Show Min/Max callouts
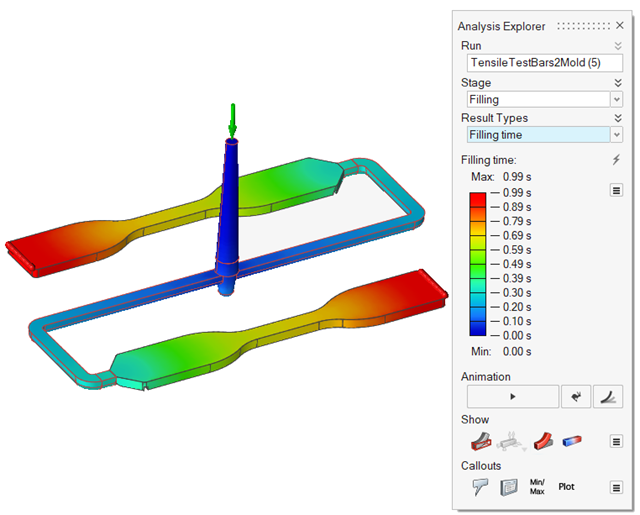Image resolution: width=640 pixels, height=515 pixels. tap(538, 487)
